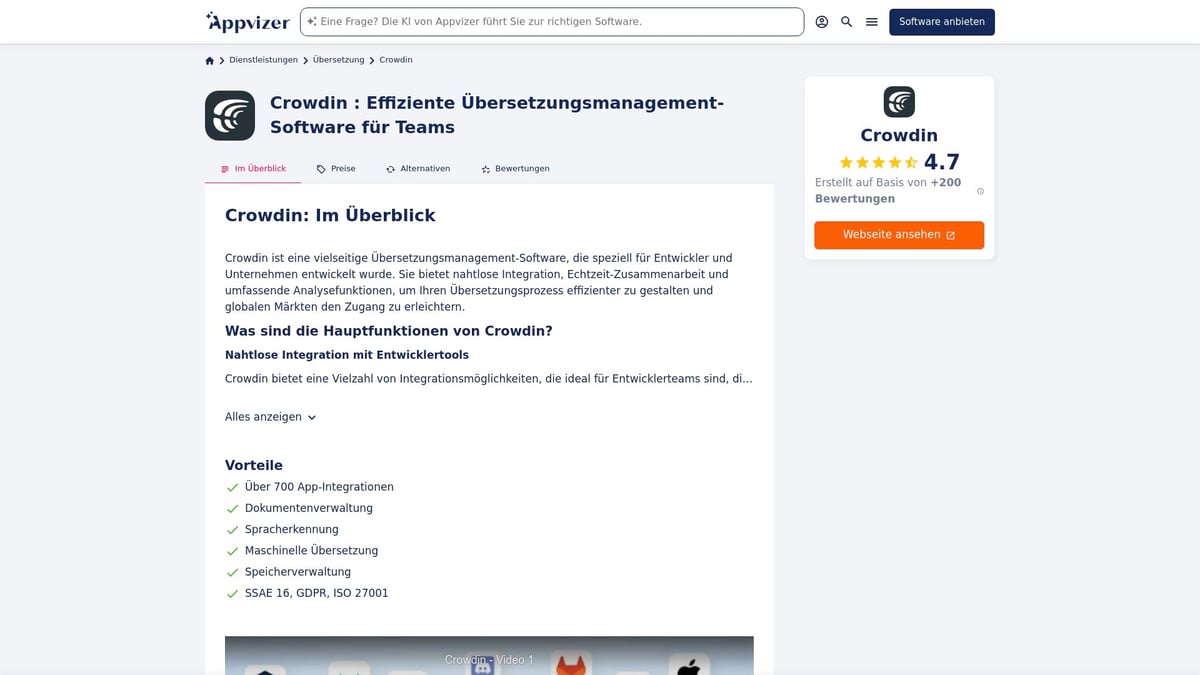Click the 4.7 rating score
Viewport: 1200px width, 675px height.
pyautogui.click(x=942, y=162)
